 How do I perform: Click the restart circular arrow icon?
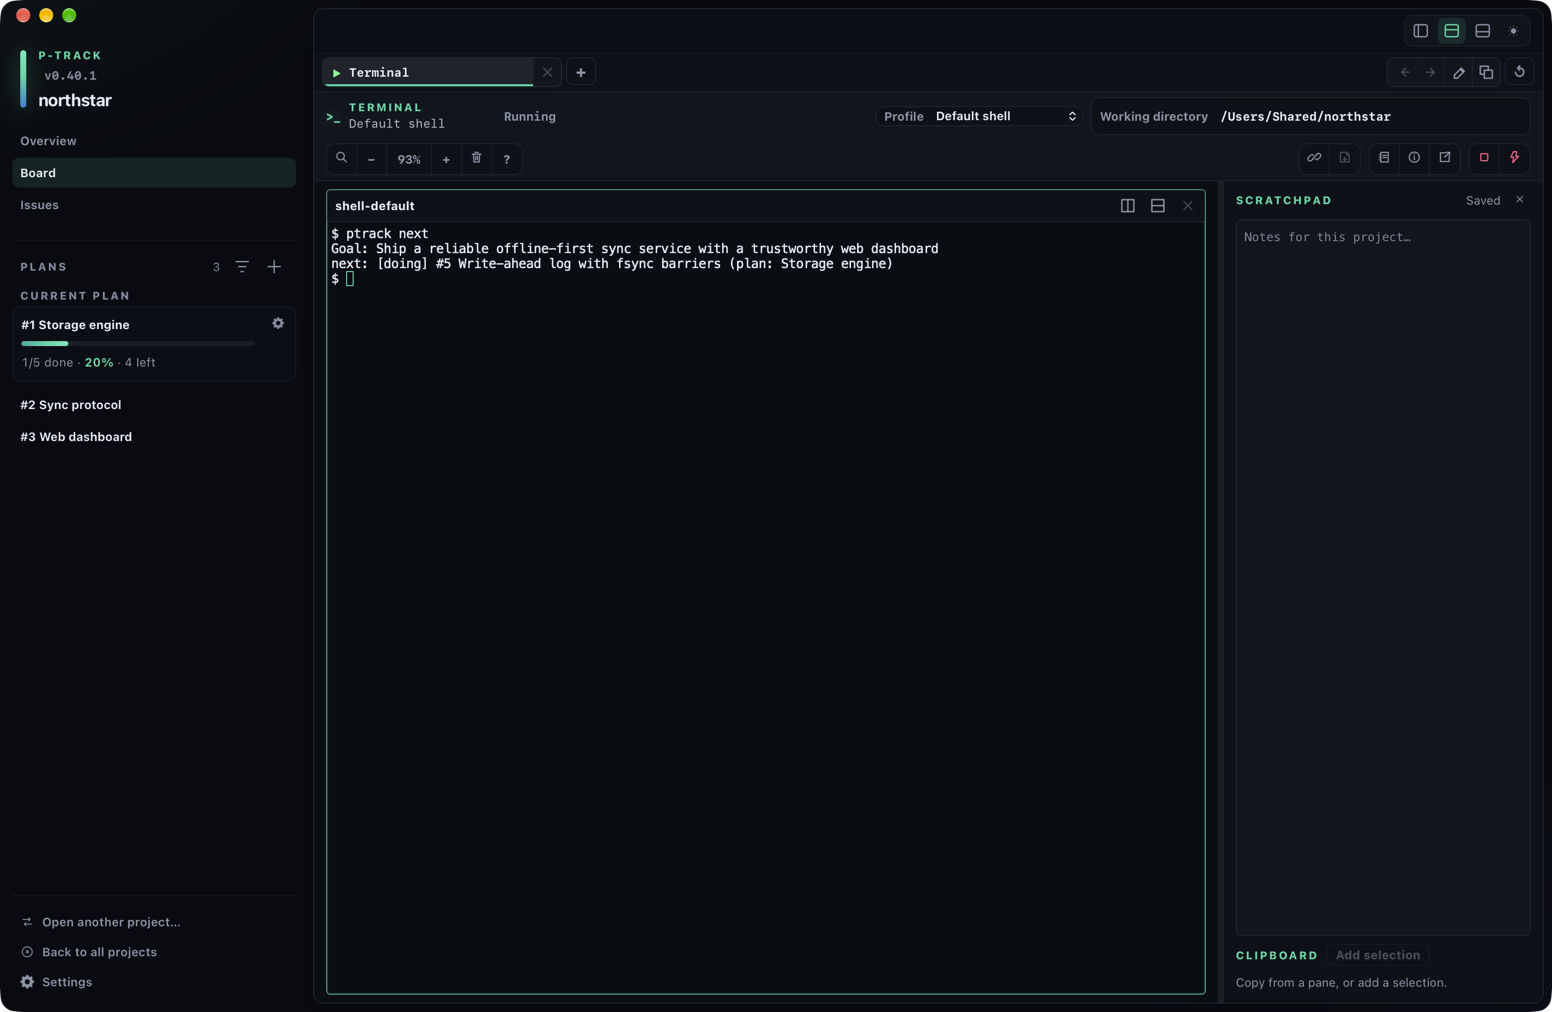pos(1519,72)
